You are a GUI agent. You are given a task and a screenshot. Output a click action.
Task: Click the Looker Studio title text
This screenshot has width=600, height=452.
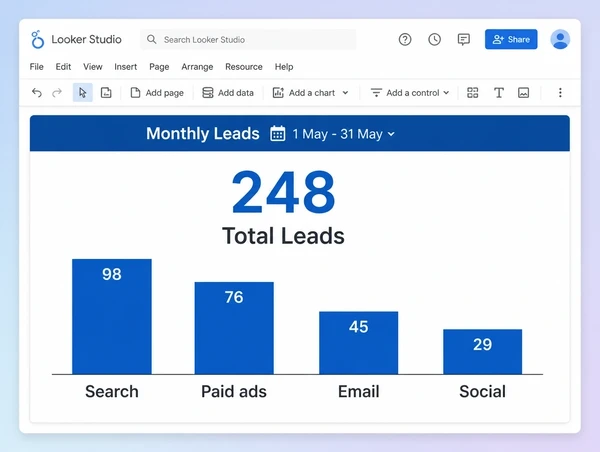pos(86,39)
